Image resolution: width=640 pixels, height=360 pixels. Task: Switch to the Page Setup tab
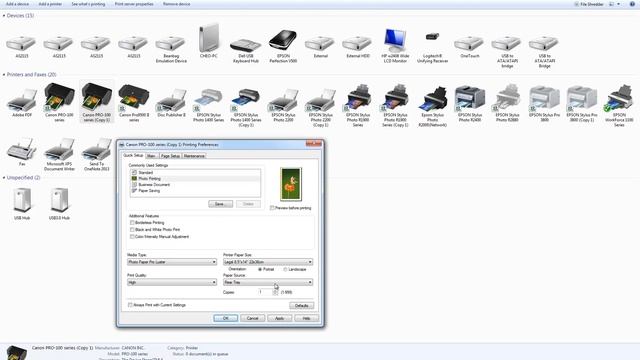[170, 156]
